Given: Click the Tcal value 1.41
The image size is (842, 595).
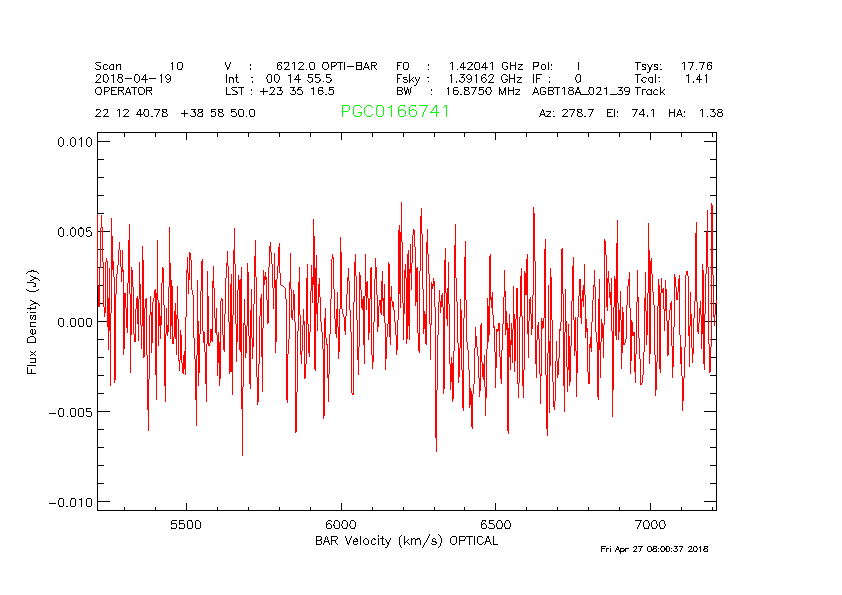Looking at the screenshot, I should [x=696, y=78].
